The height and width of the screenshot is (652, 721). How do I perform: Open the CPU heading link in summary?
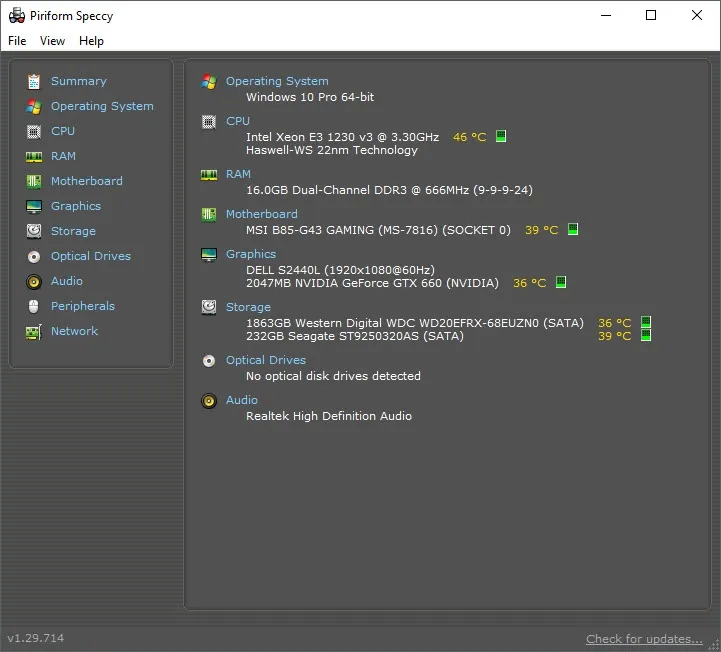tap(238, 121)
